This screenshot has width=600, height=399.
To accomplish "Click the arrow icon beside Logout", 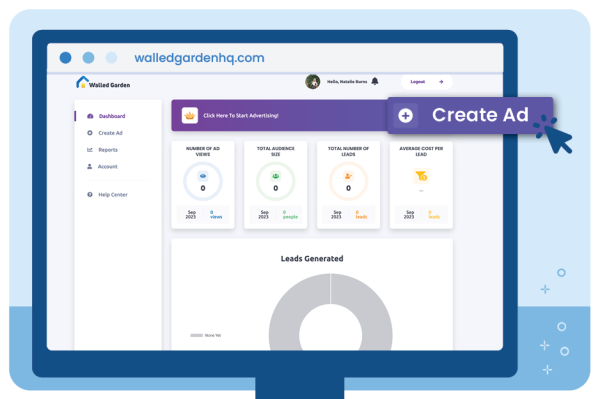I will click(x=441, y=82).
